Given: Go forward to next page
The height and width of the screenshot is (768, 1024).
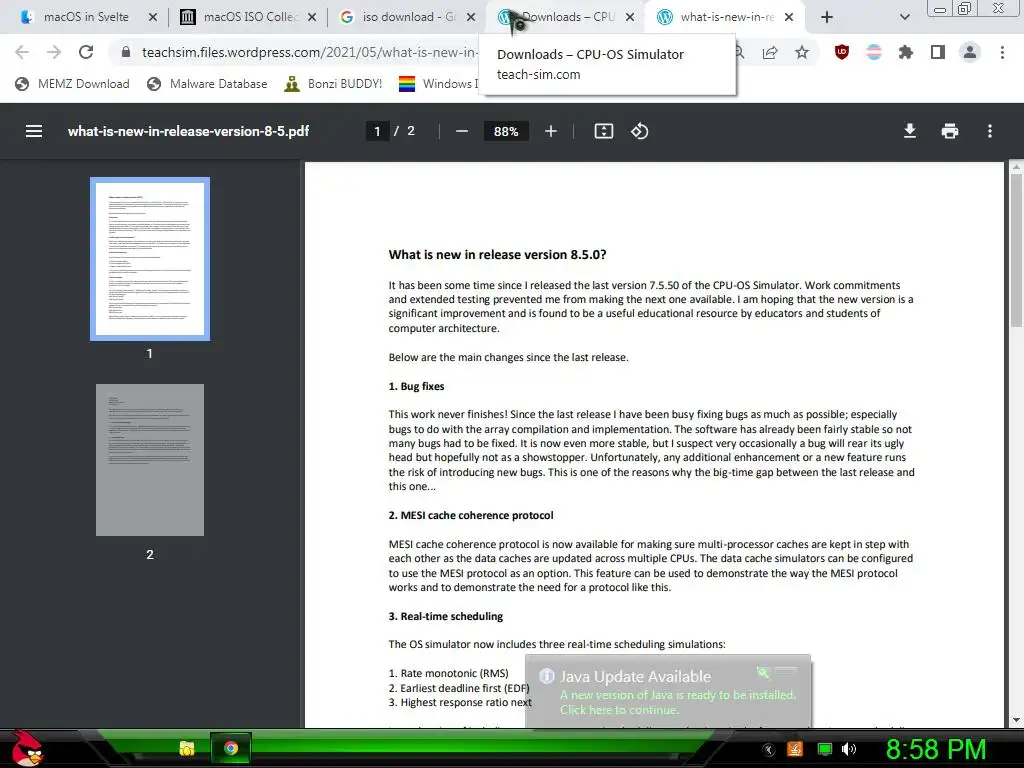Looking at the screenshot, I should point(54,52).
